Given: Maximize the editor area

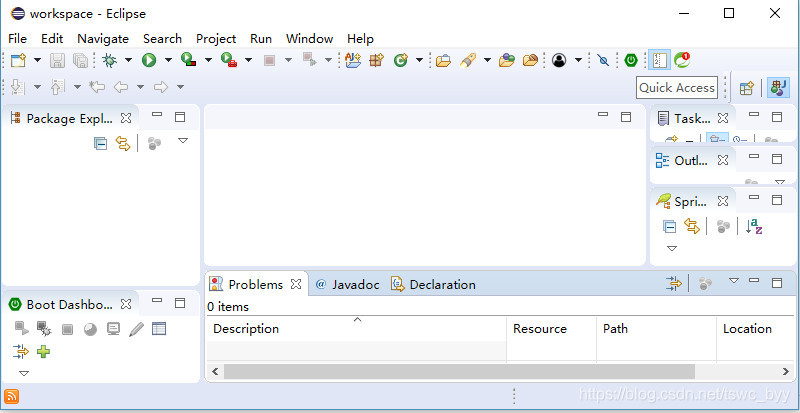Looking at the screenshot, I should 626,117.
